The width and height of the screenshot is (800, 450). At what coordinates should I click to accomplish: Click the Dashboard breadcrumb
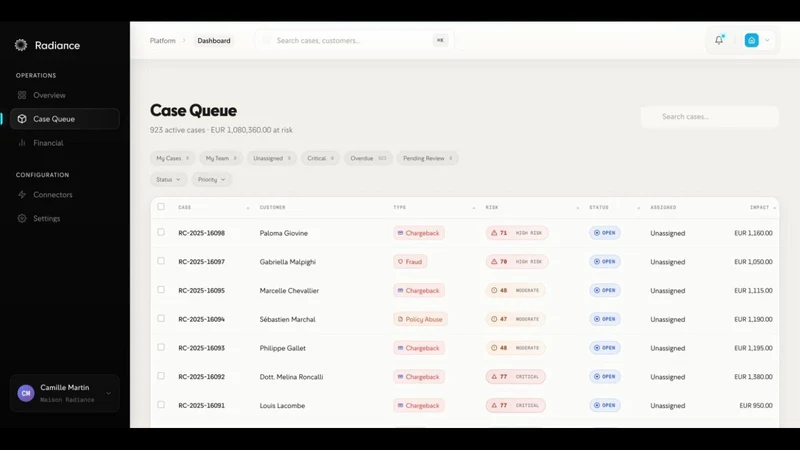(x=214, y=40)
